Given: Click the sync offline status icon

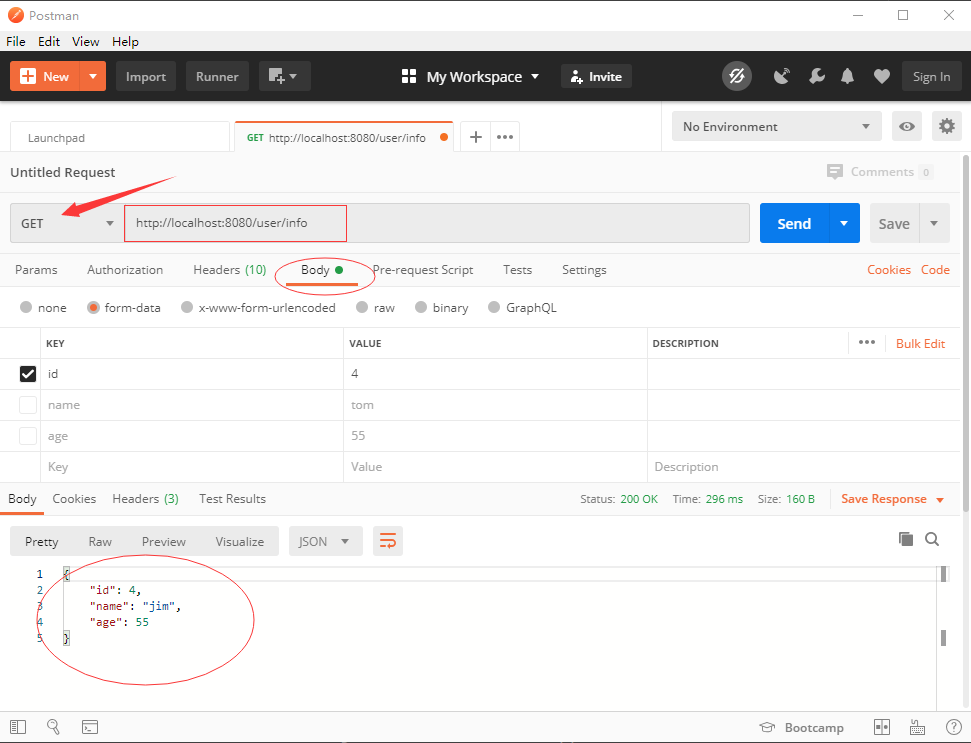Looking at the screenshot, I should [736, 76].
